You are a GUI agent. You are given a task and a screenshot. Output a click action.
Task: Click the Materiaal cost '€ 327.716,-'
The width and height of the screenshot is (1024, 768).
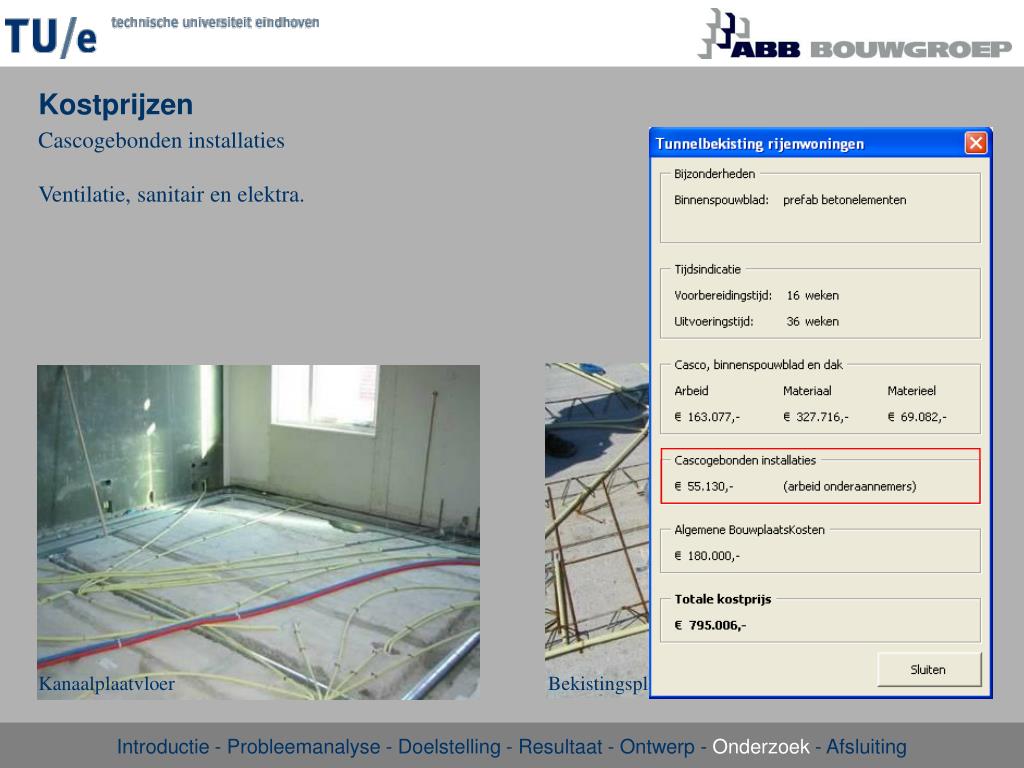pos(816,417)
